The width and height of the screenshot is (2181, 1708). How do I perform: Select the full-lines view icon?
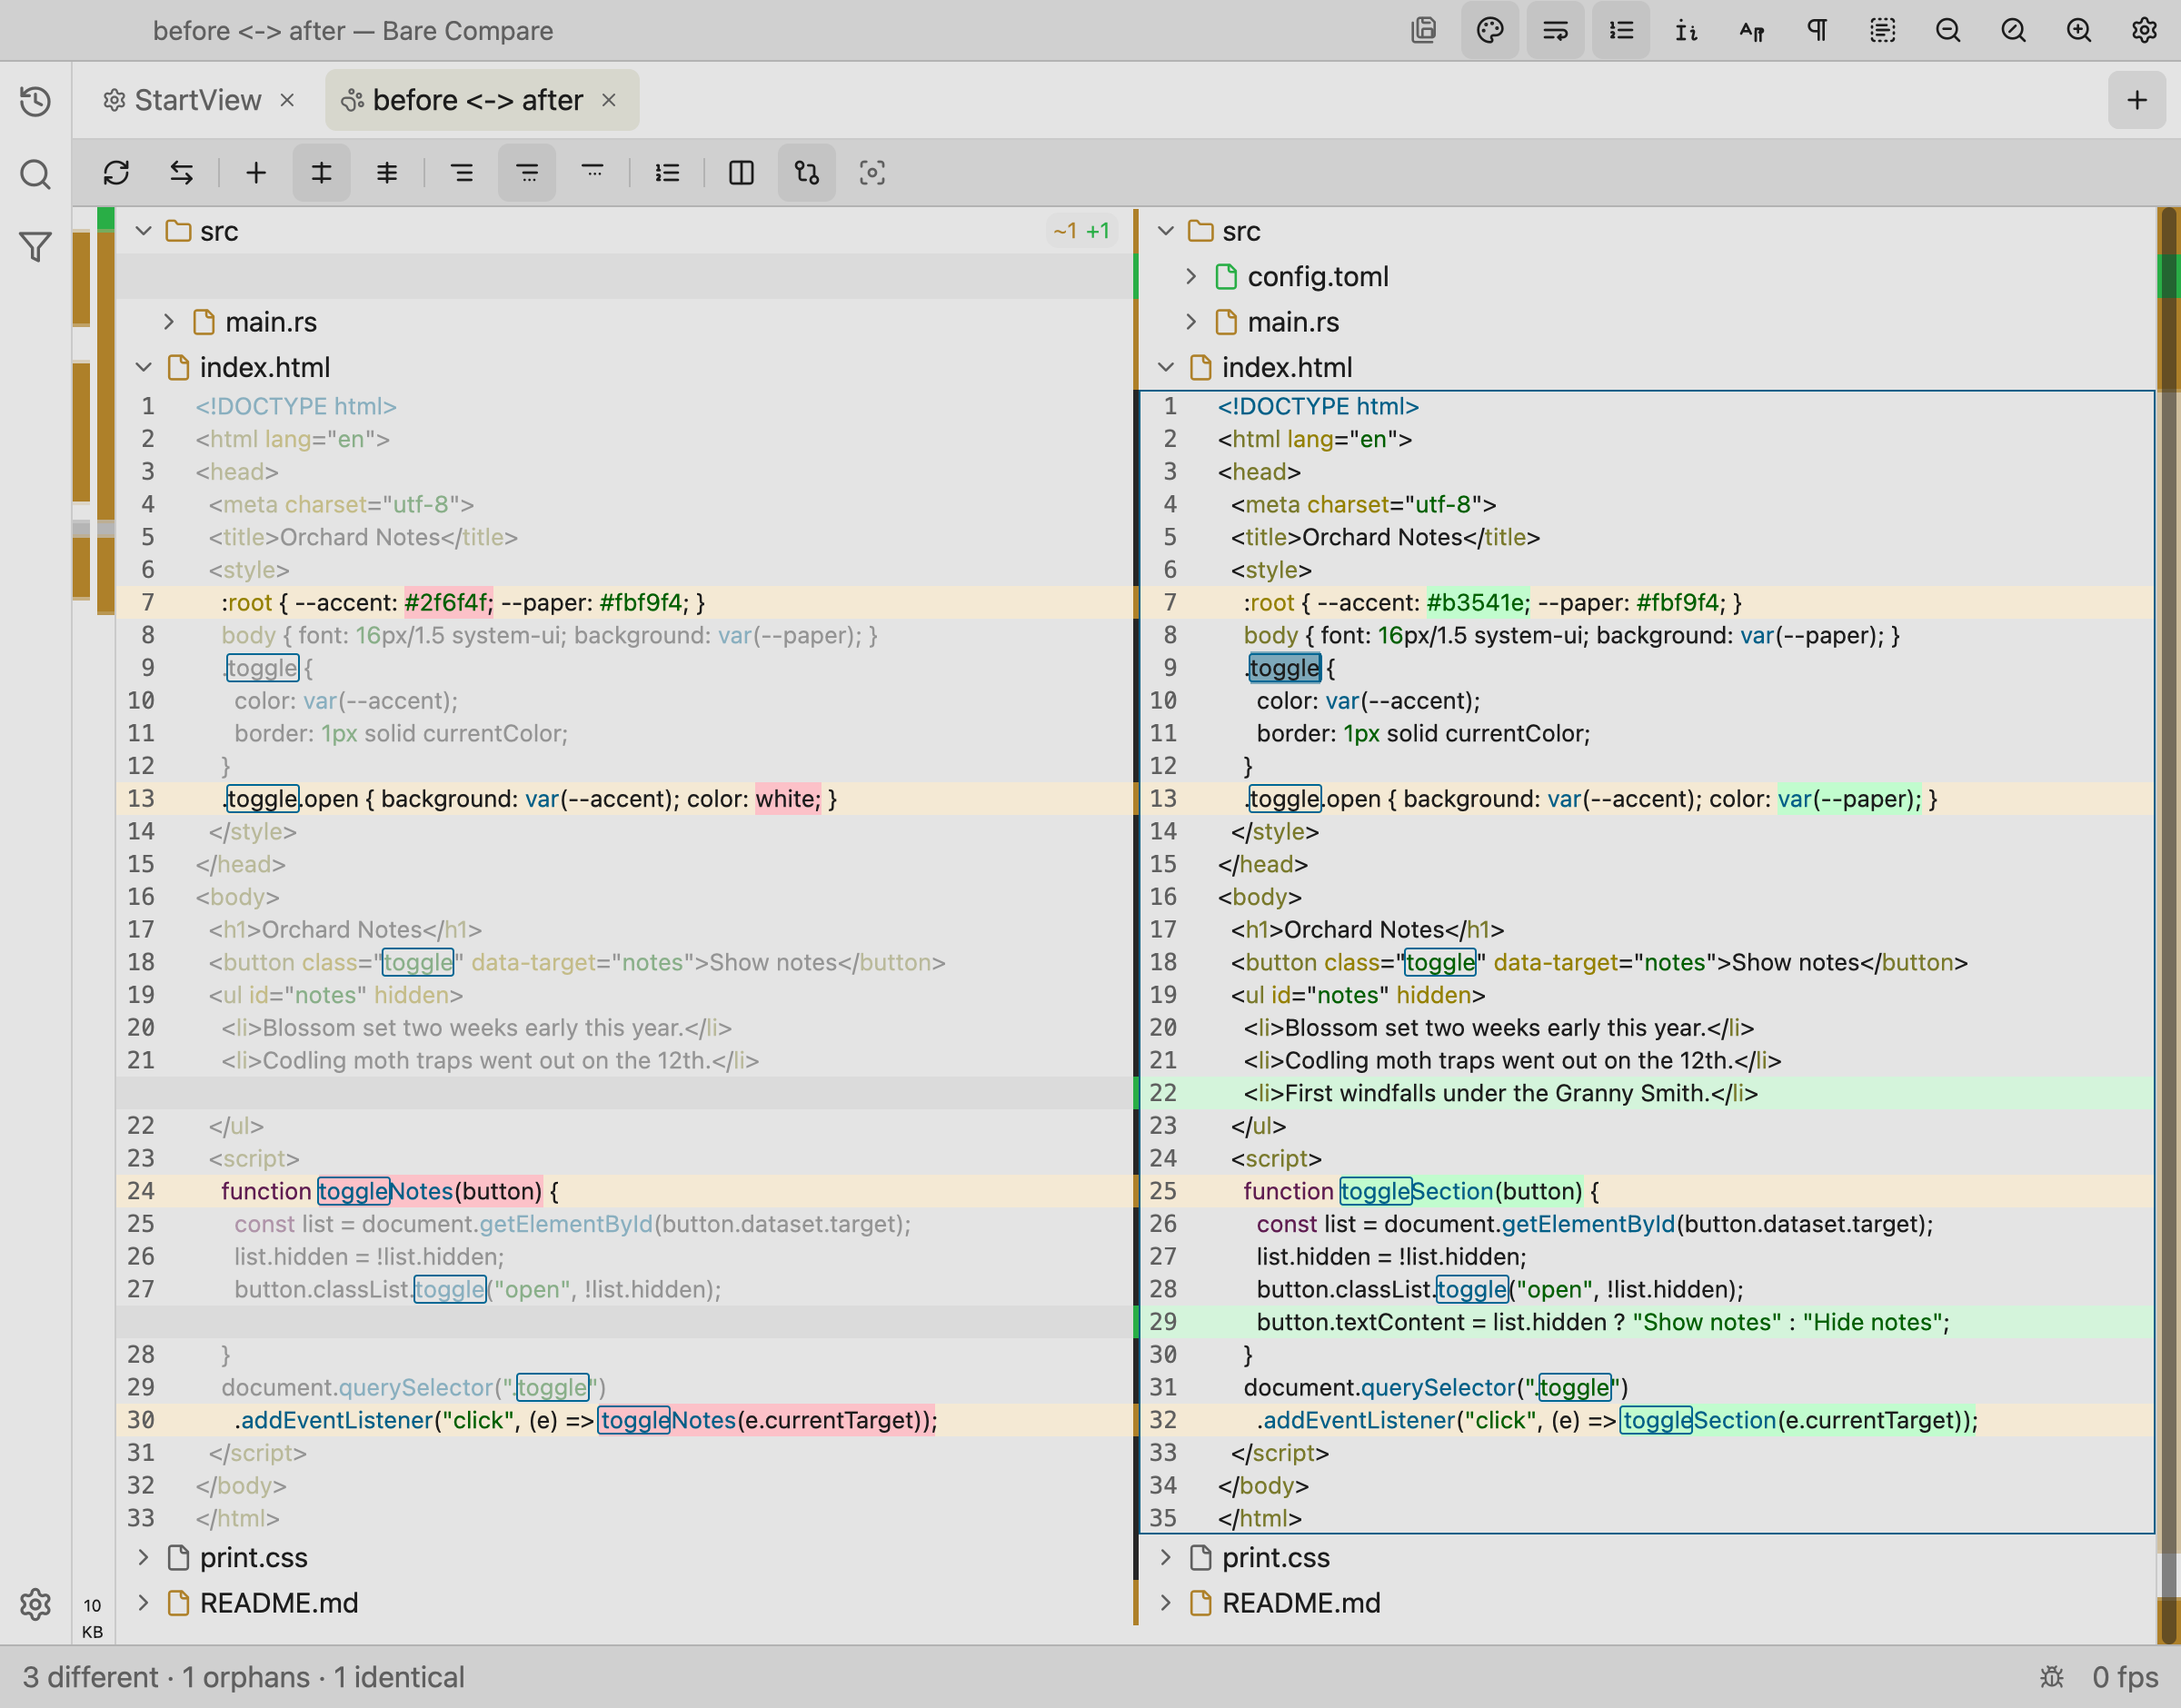click(462, 172)
